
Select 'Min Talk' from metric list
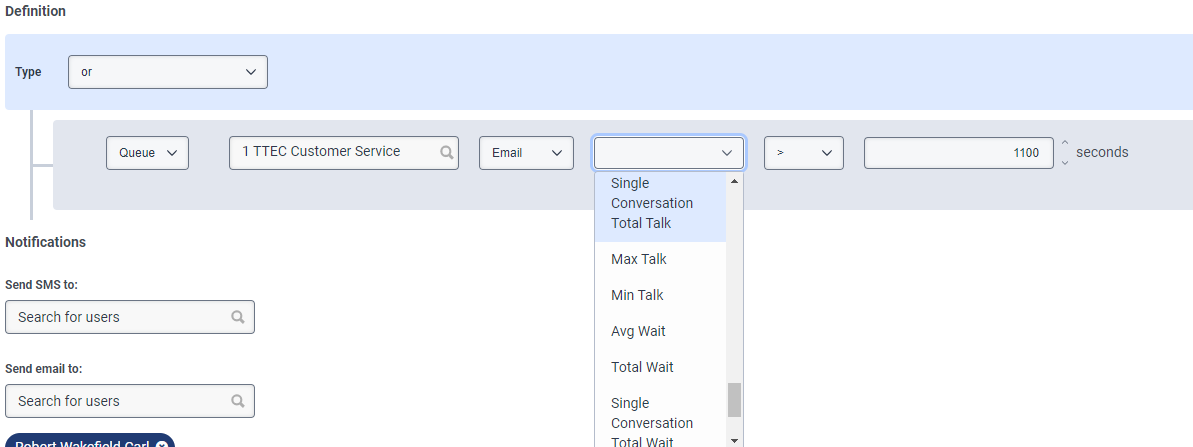[x=637, y=295]
